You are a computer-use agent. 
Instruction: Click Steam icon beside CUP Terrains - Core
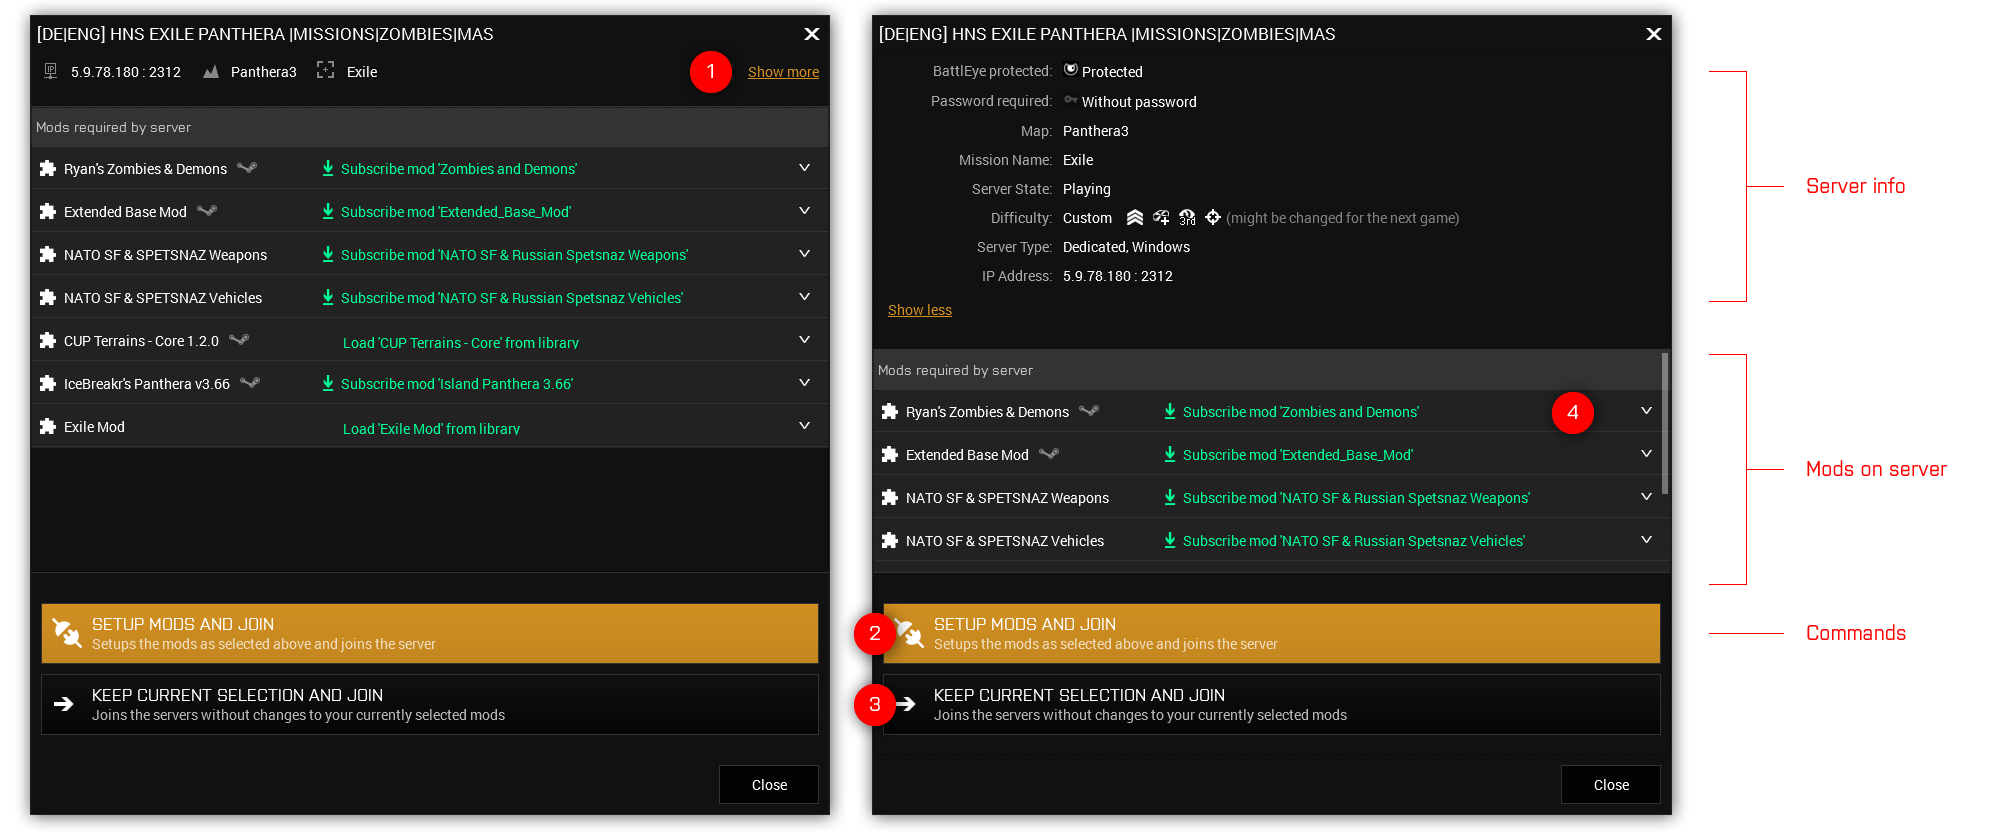pyautogui.click(x=239, y=340)
